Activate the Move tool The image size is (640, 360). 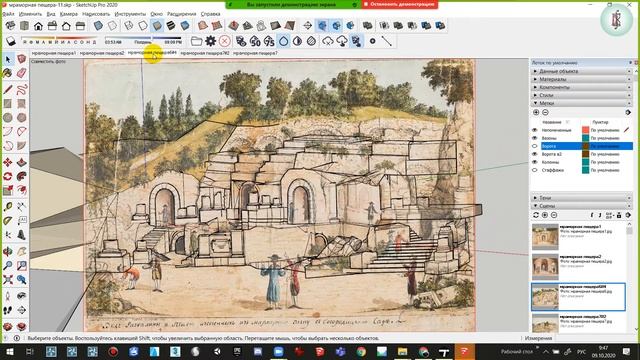click(8, 162)
